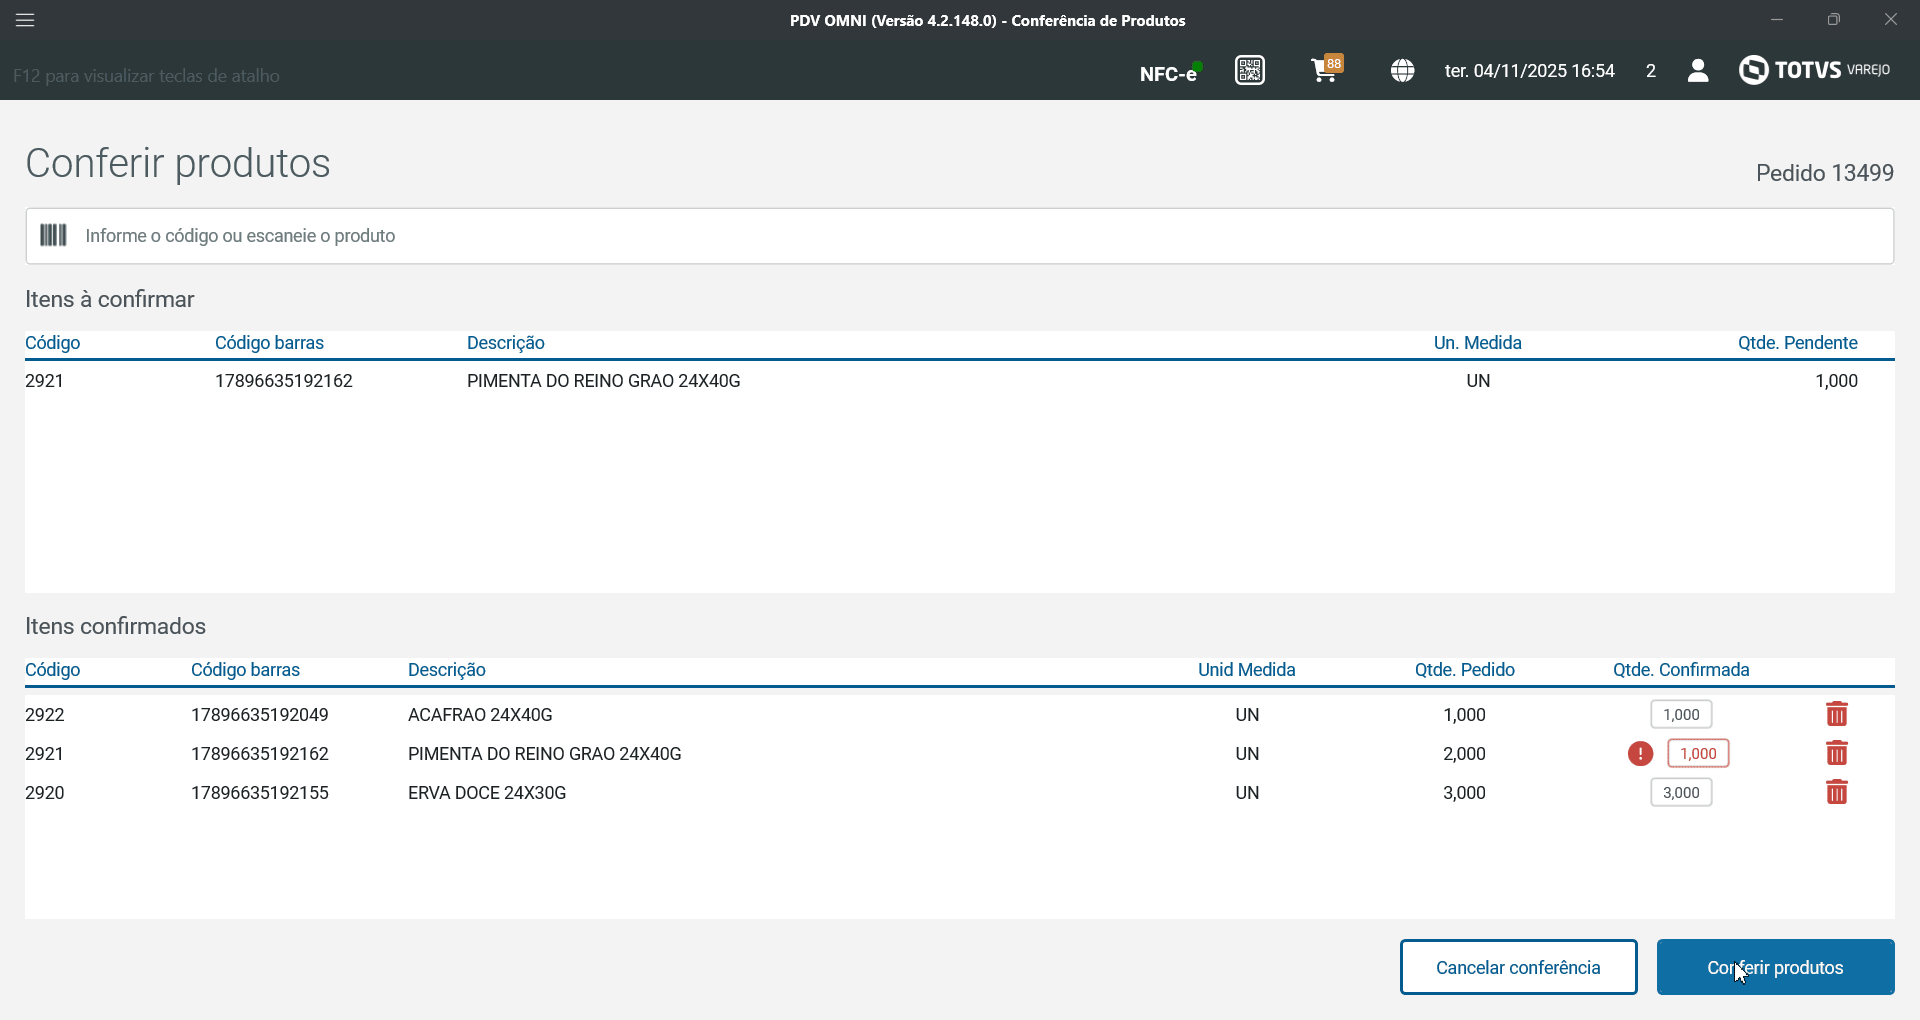Click the red warning icon for PIMENTA
The width and height of the screenshot is (1920, 1020).
1640,754
